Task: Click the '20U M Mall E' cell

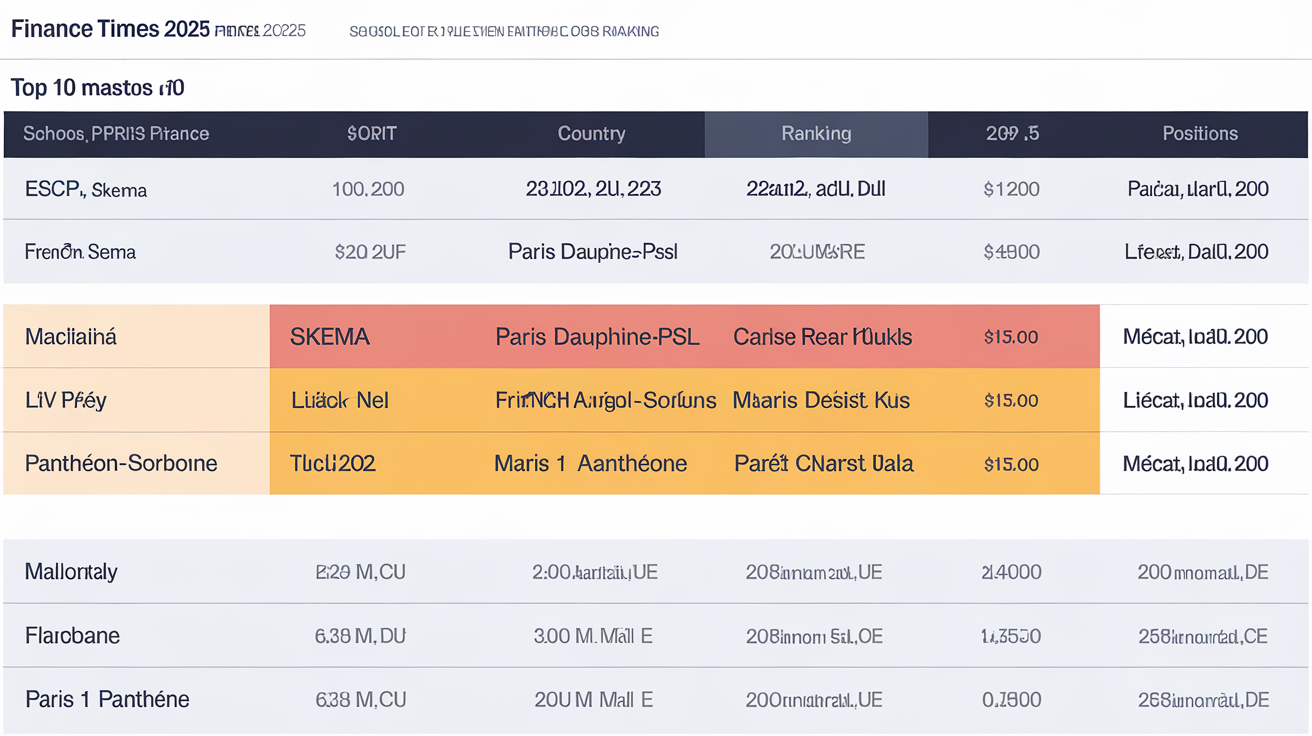Action: pyautogui.click(x=593, y=700)
